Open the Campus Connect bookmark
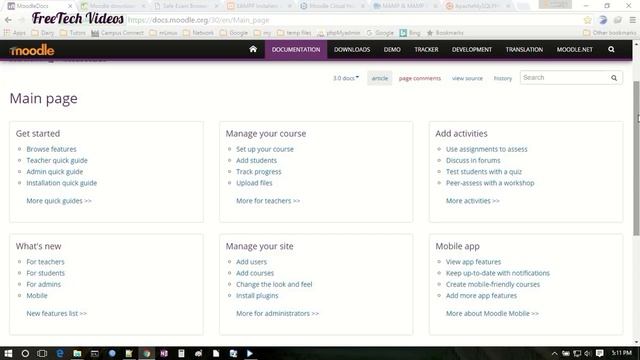The height and width of the screenshot is (360, 640). click(x=118, y=33)
